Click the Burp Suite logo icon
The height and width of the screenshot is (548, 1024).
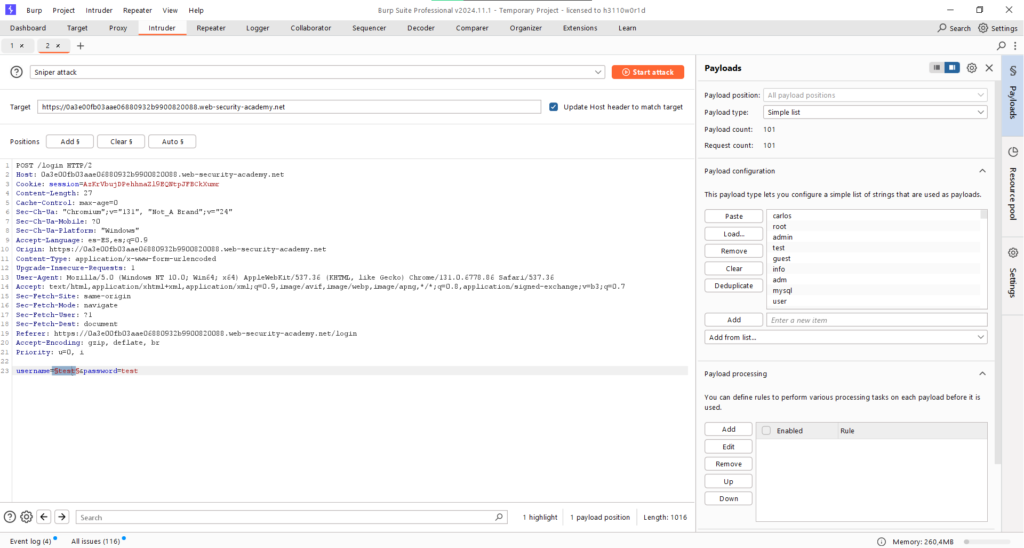(x=10, y=10)
